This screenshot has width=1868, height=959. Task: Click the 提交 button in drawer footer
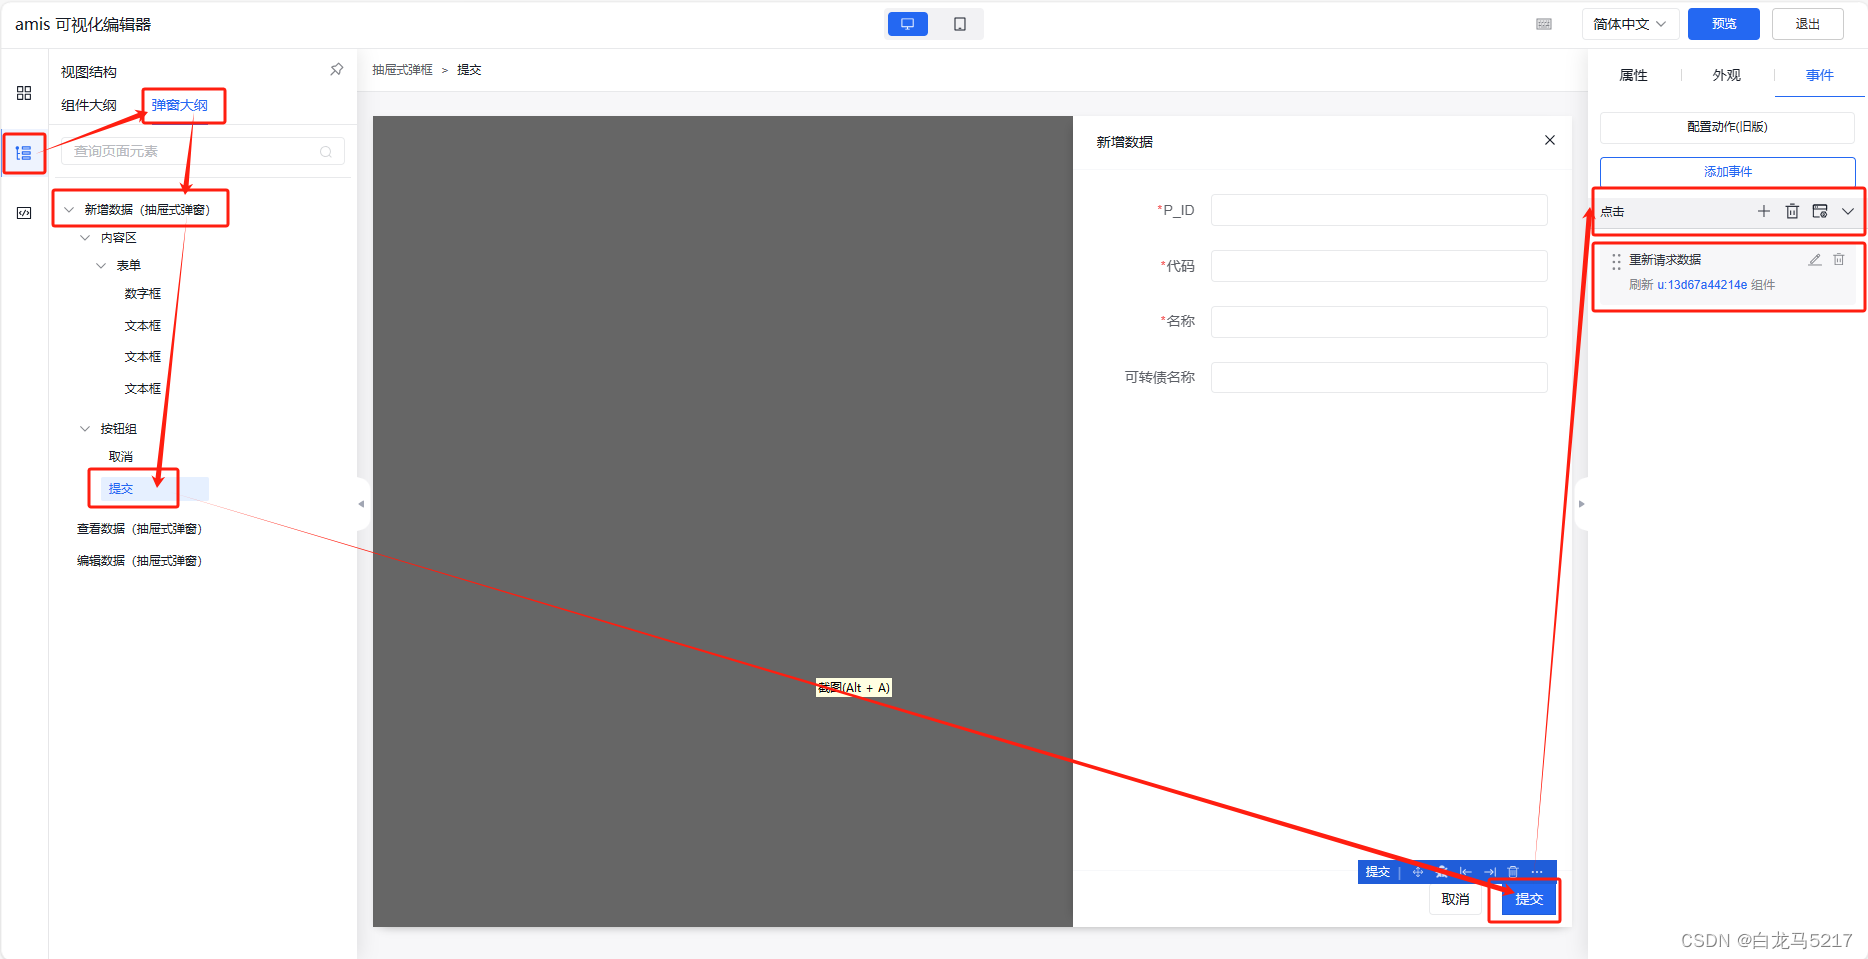[x=1529, y=899]
